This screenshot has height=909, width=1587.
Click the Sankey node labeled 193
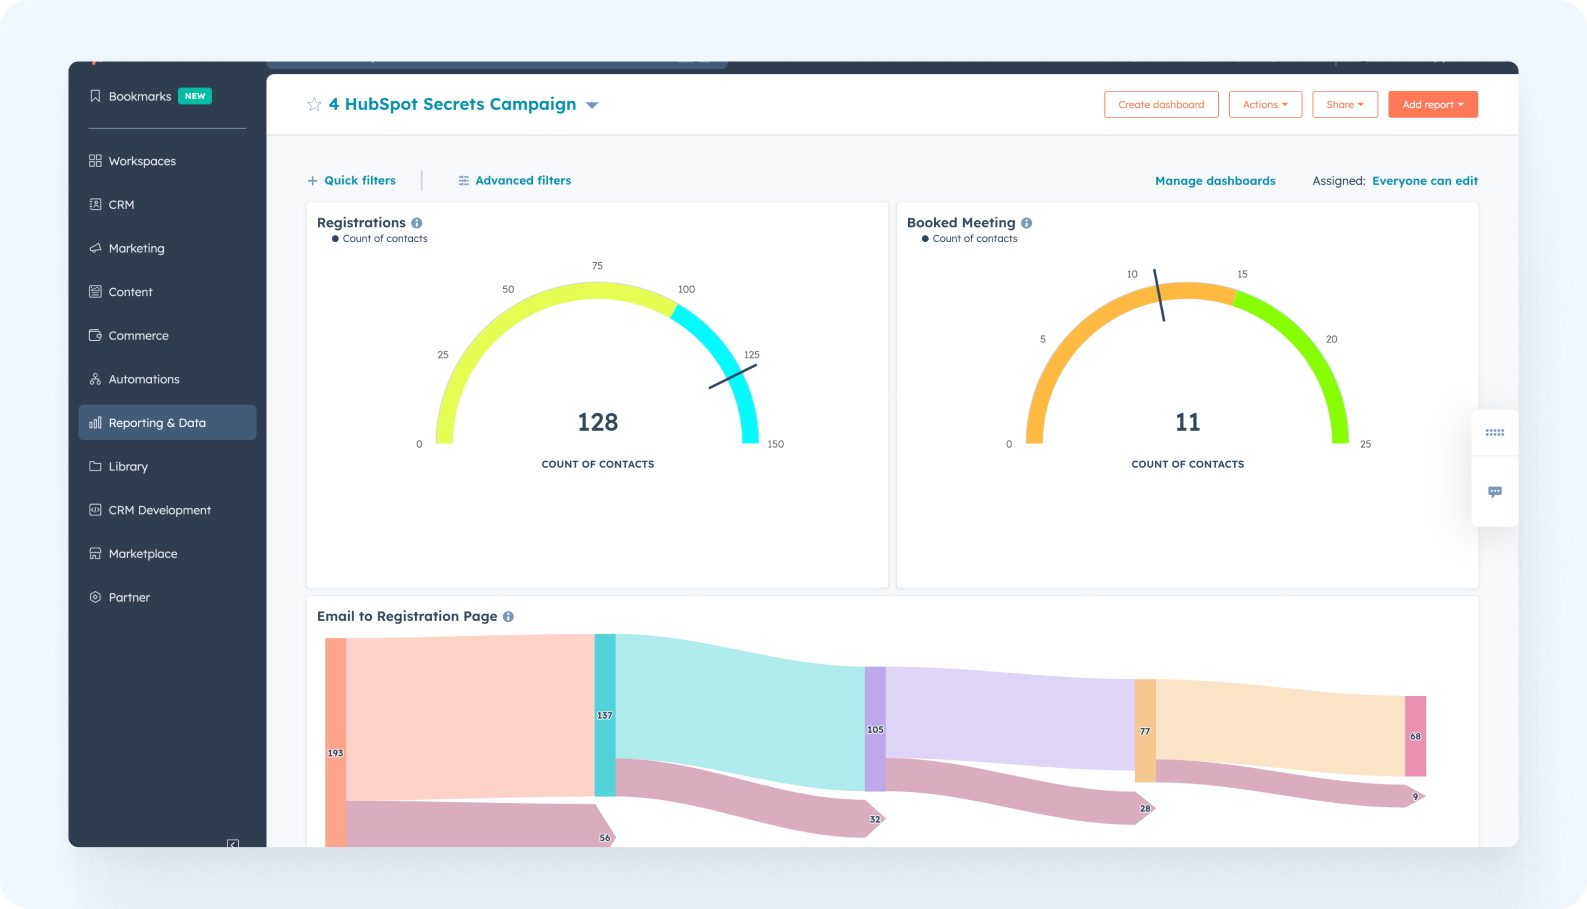(x=335, y=743)
